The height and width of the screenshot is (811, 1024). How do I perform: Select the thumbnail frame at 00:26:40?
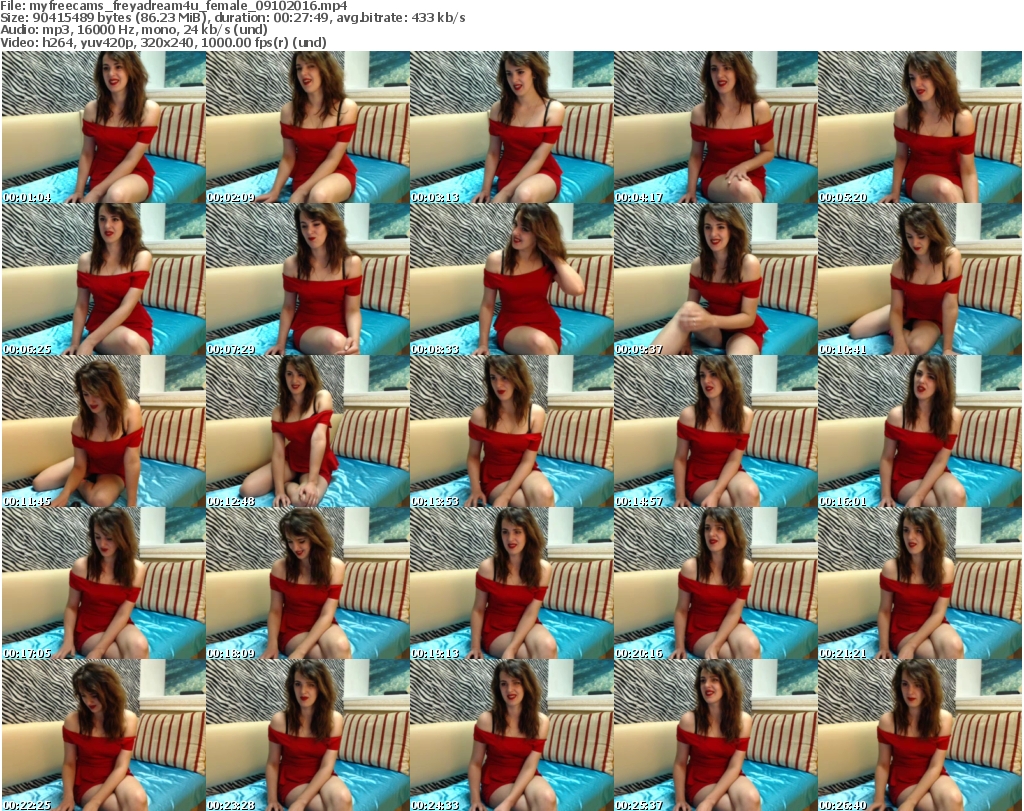tap(920, 735)
